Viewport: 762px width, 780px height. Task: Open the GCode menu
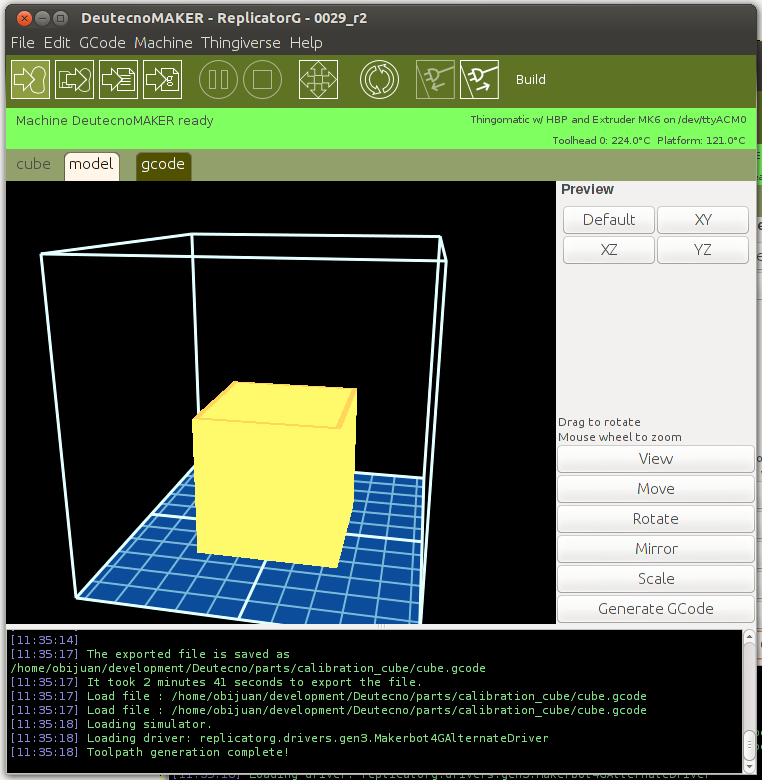click(102, 43)
